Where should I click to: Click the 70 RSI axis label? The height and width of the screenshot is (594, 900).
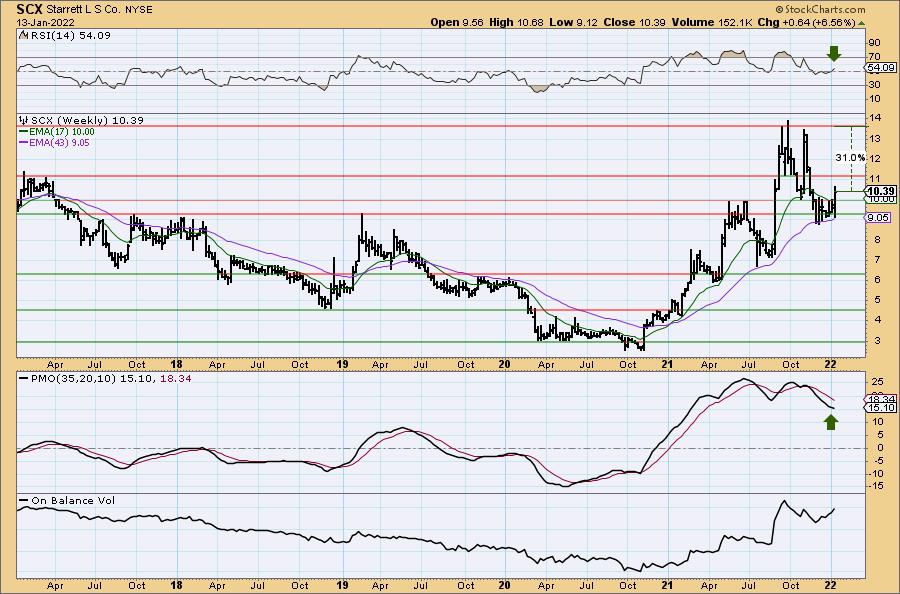click(875, 57)
